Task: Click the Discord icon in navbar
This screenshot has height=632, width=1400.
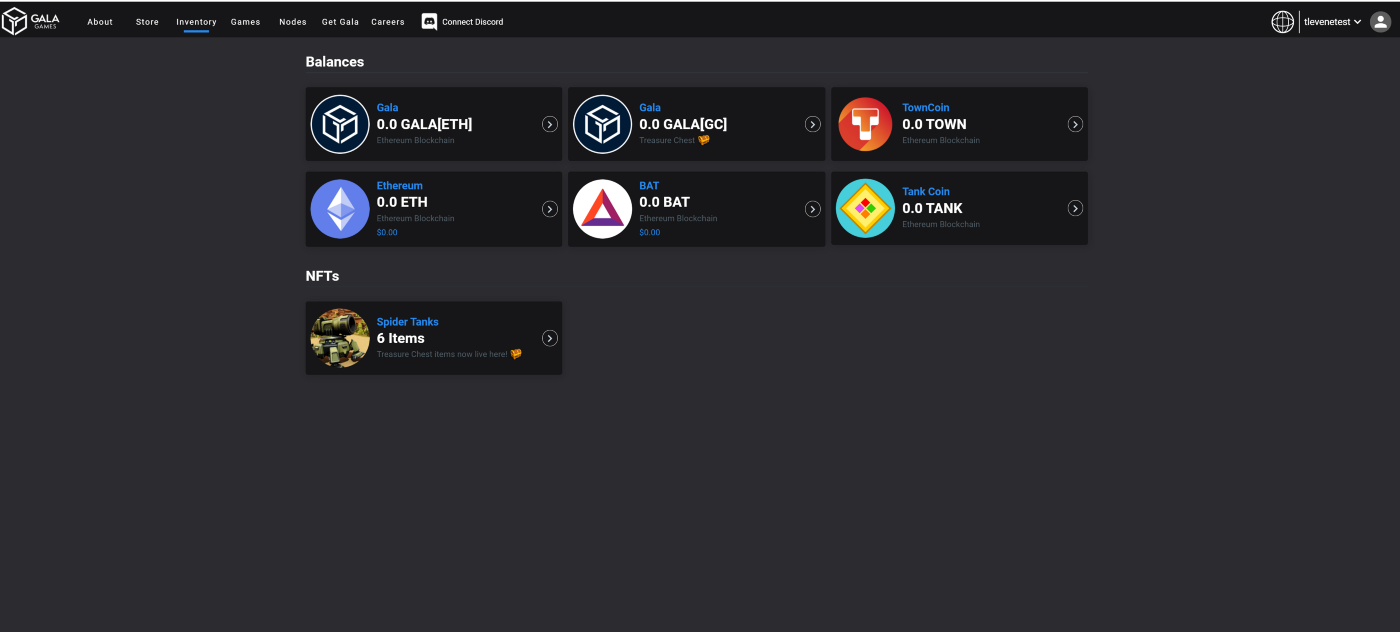Action: pyautogui.click(x=429, y=21)
